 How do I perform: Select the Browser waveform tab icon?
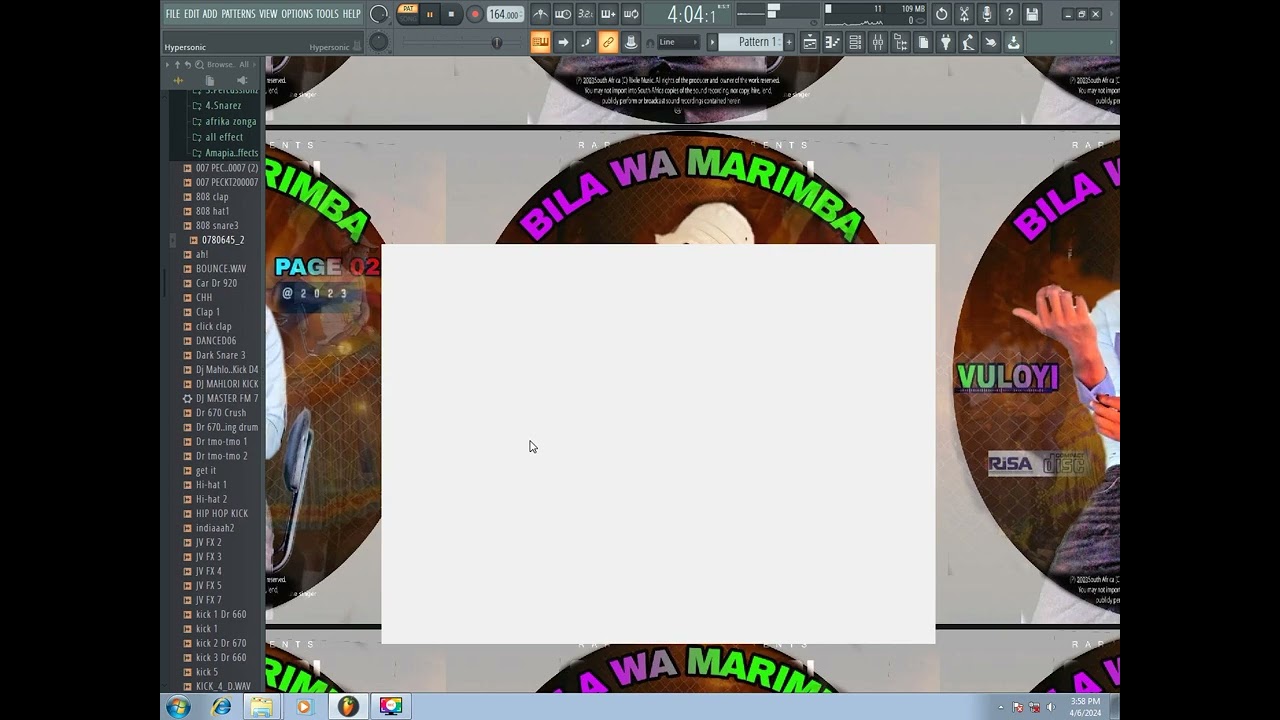click(x=178, y=80)
